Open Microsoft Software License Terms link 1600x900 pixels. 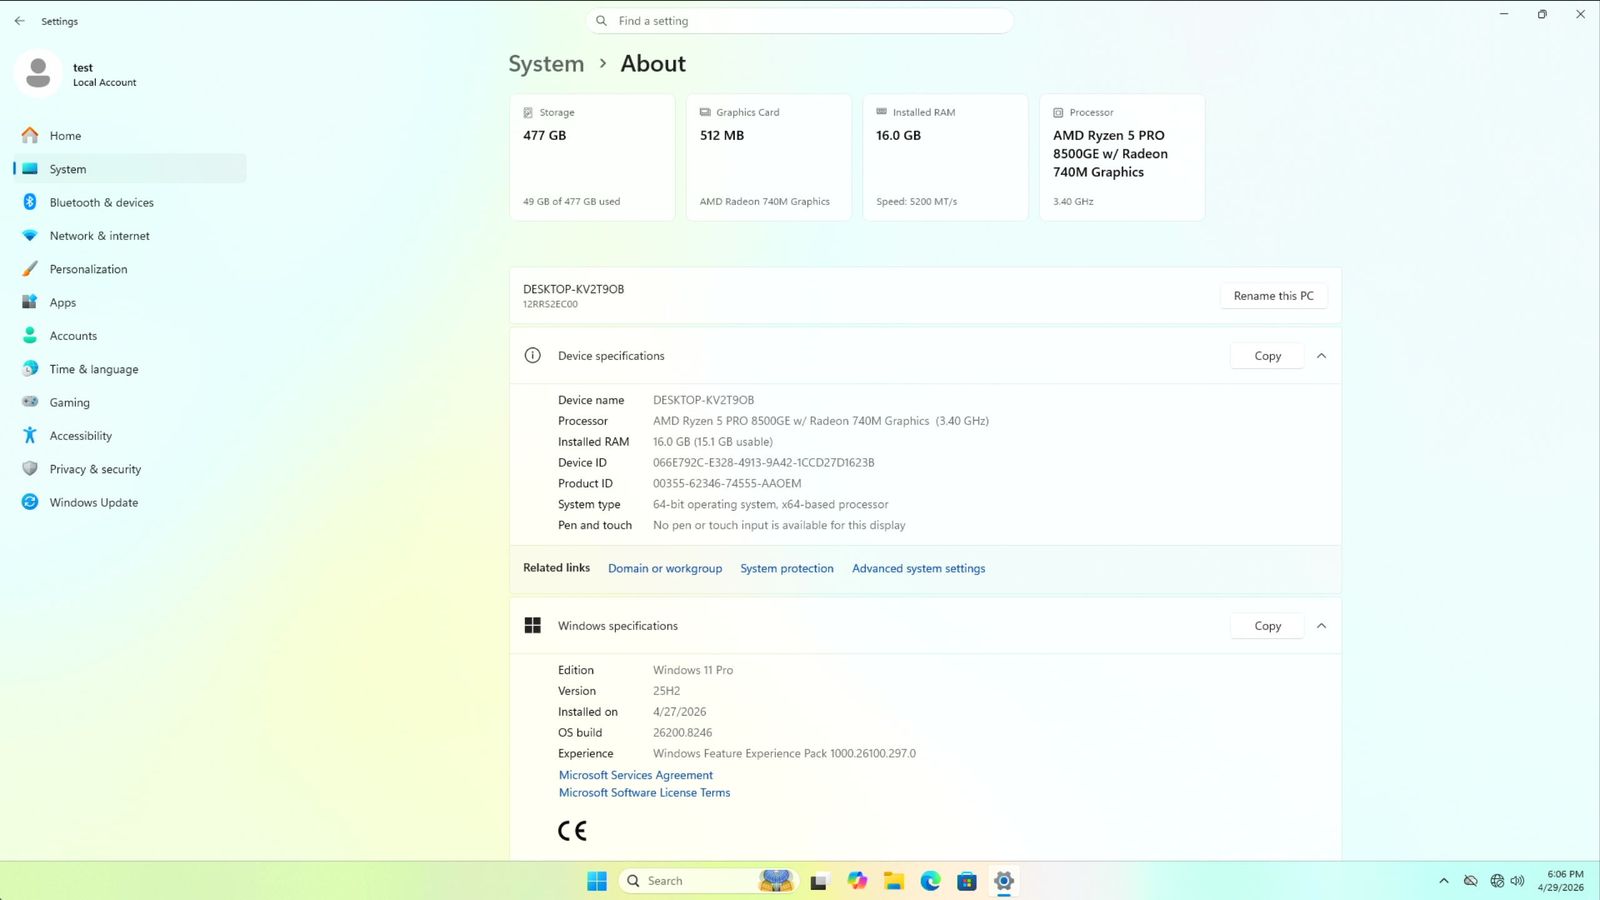pos(644,793)
